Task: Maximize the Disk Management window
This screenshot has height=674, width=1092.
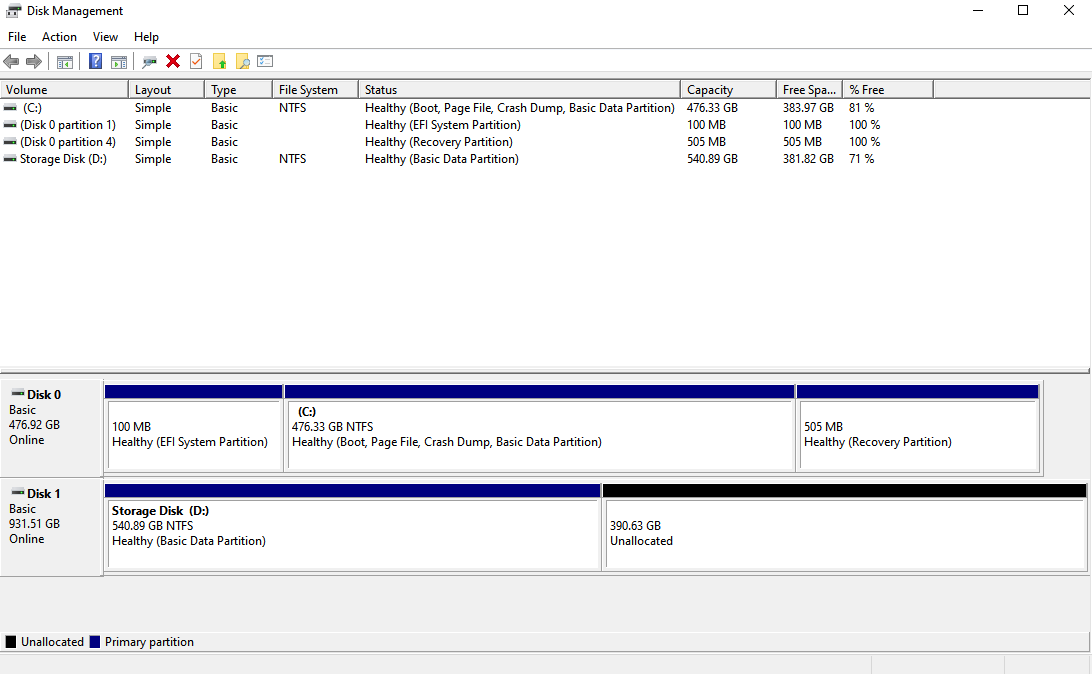Action: tap(1023, 10)
